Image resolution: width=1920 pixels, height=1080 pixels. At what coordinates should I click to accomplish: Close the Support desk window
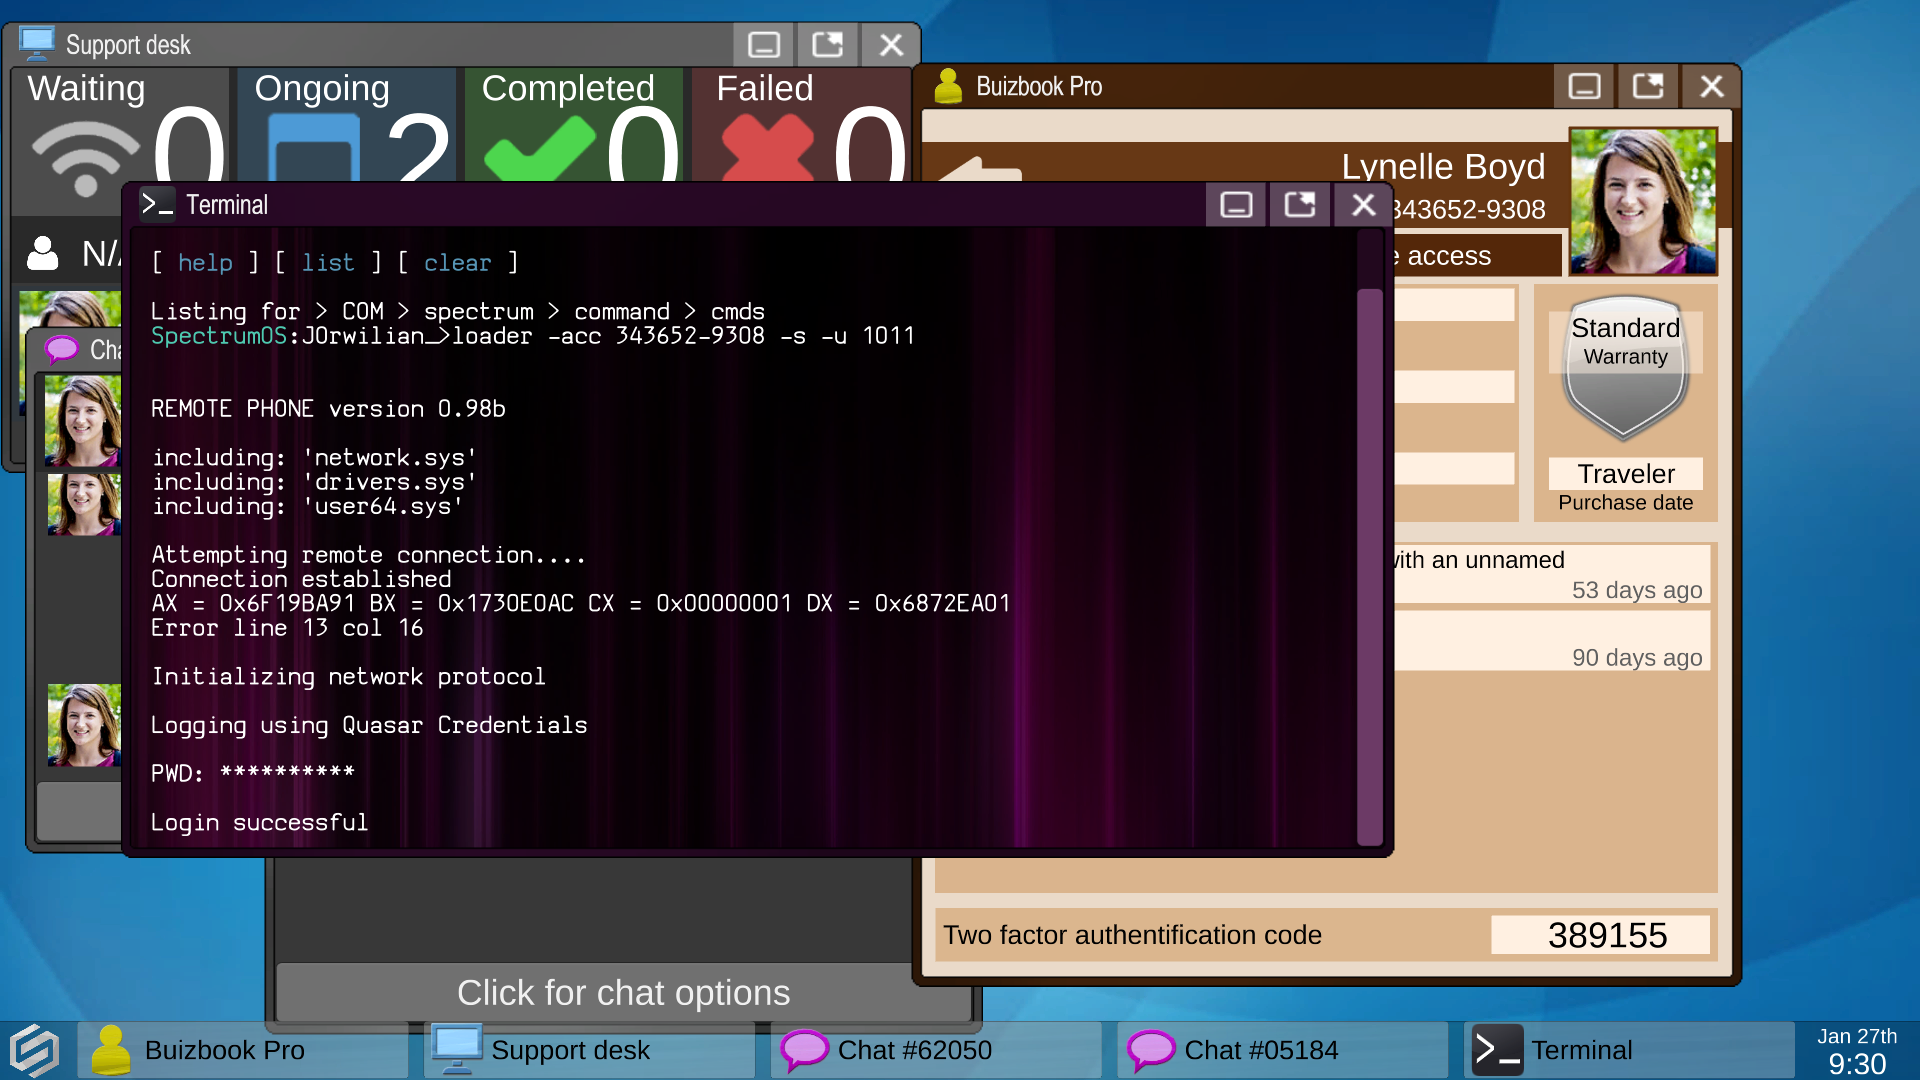pos(890,45)
